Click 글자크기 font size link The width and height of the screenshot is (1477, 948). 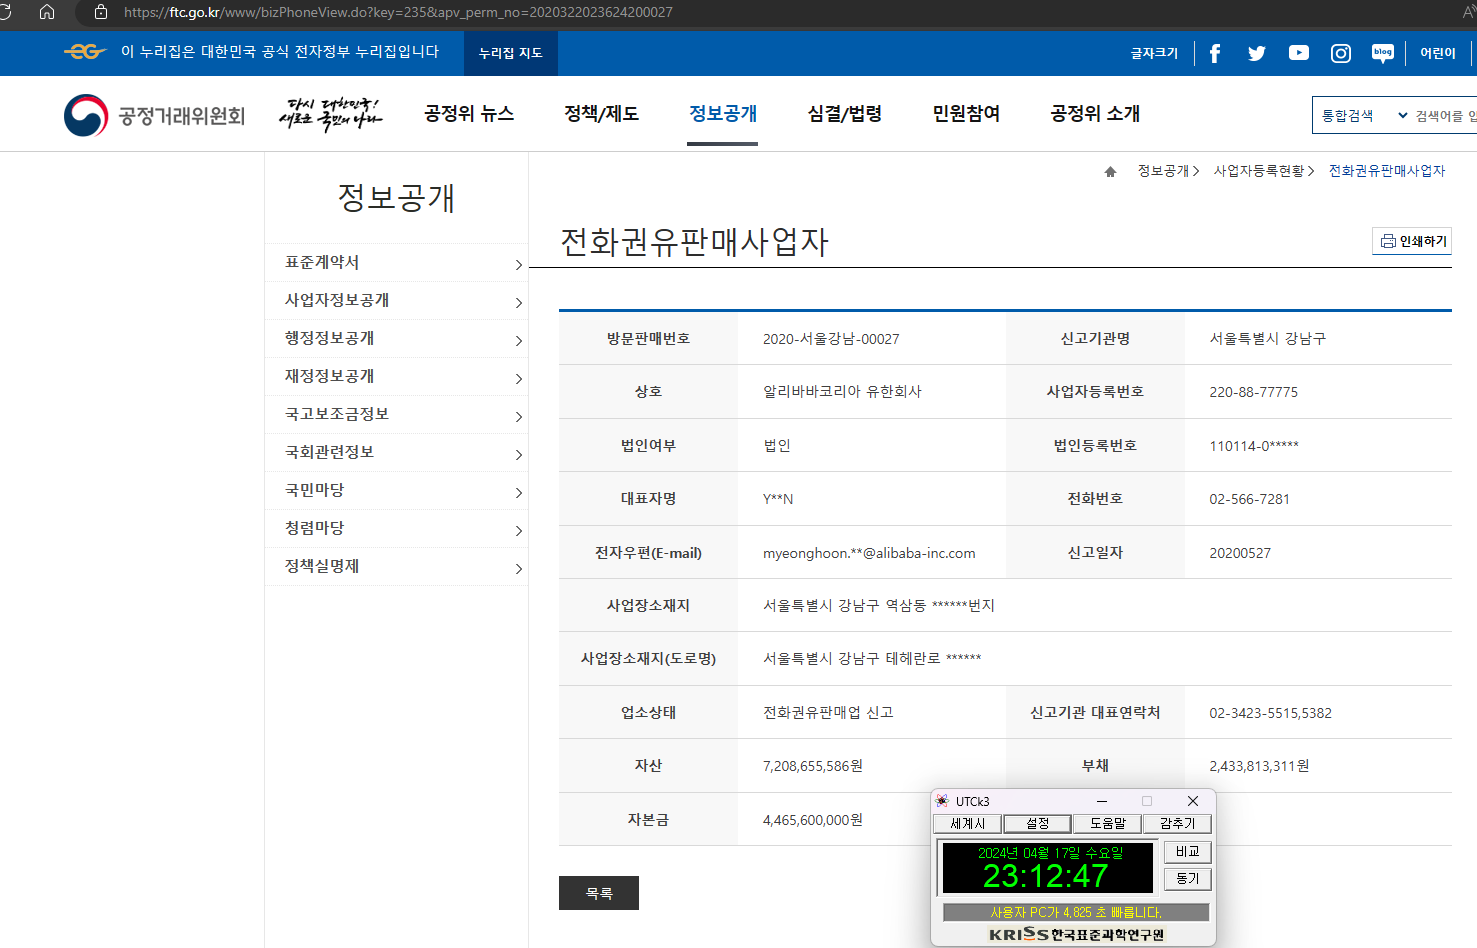[1155, 53]
